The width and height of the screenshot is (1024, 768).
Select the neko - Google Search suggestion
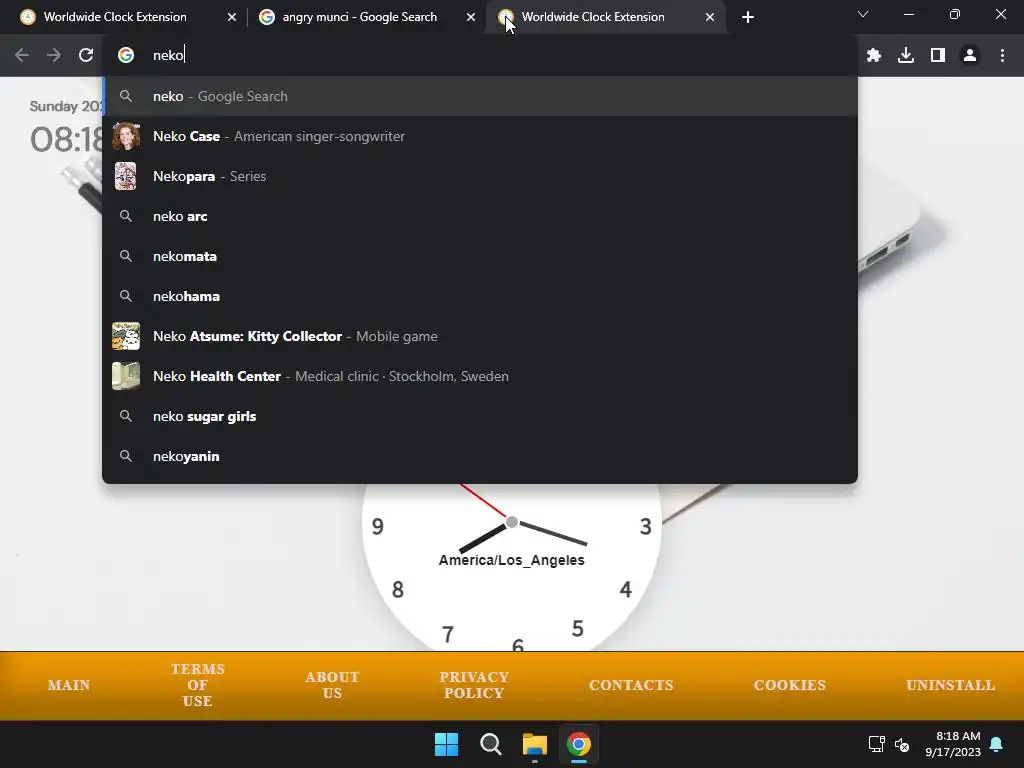pyautogui.click(x=480, y=97)
